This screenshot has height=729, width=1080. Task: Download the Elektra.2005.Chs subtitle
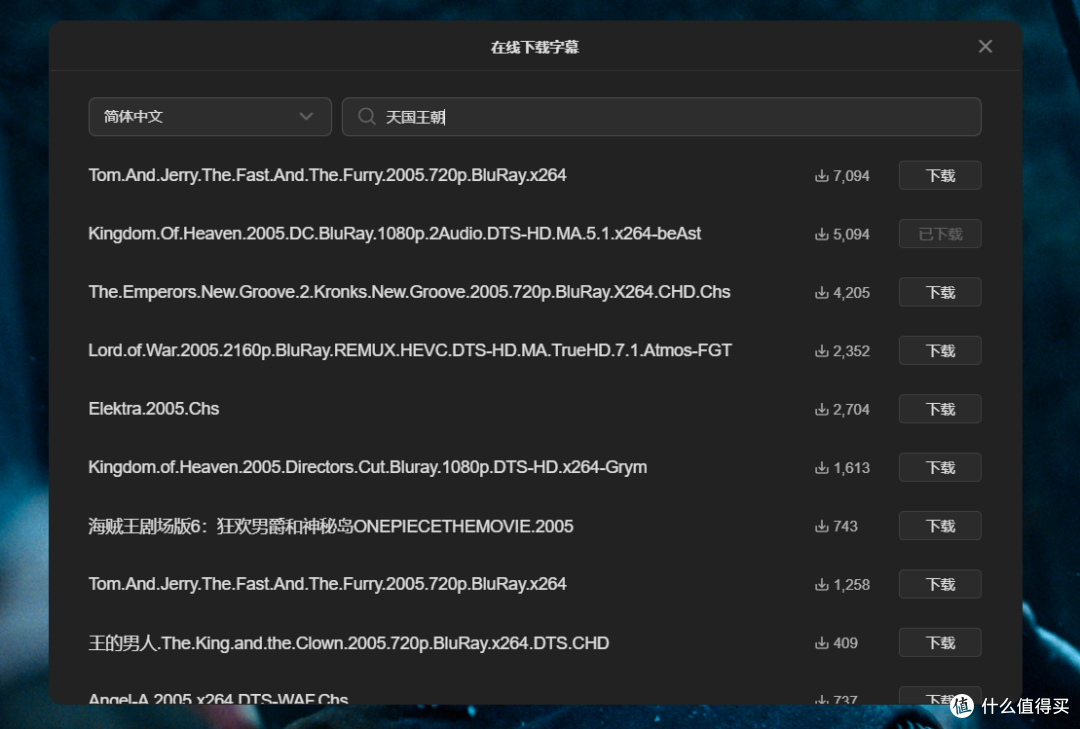pyautogui.click(x=939, y=409)
